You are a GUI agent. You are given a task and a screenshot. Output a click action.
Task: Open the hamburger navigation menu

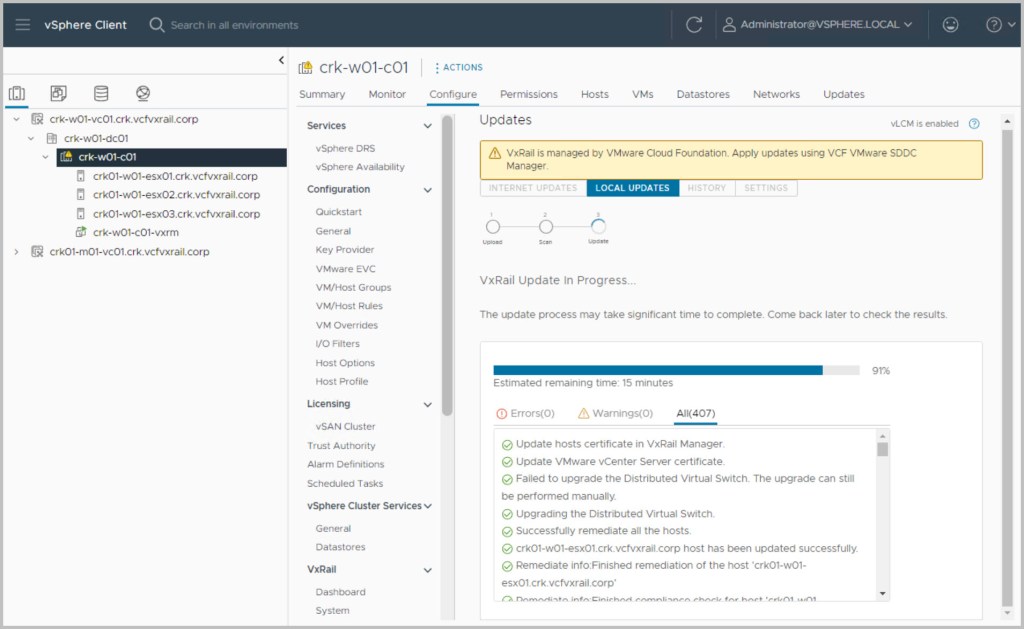coord(23,25)
